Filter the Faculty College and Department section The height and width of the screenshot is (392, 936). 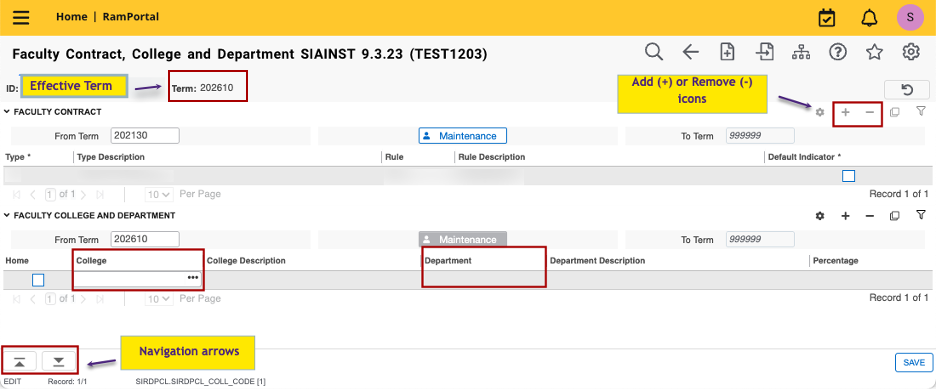click(x=920, y=215)
